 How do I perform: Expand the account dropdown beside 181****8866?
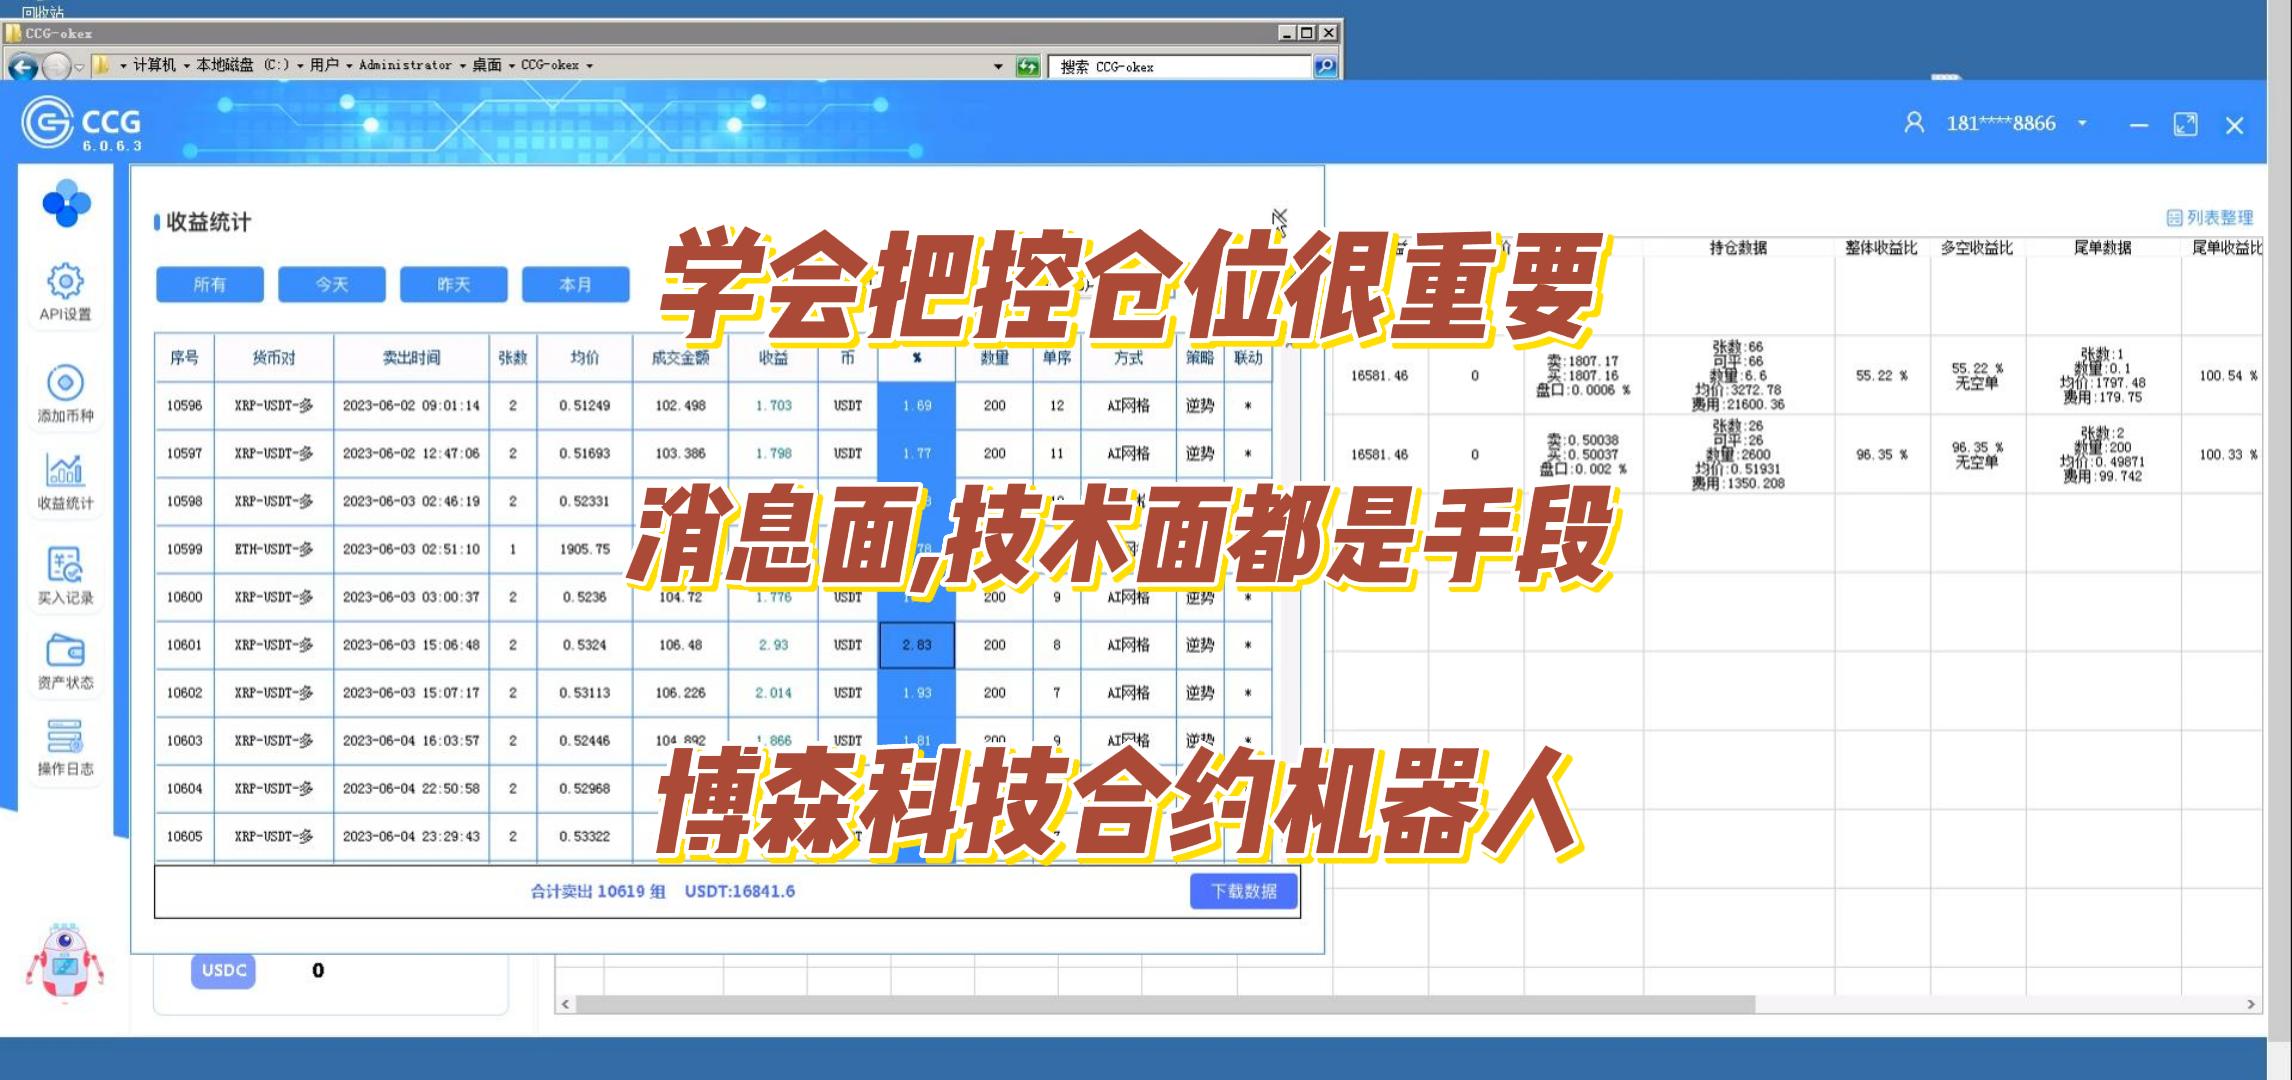pos(2082,123)
